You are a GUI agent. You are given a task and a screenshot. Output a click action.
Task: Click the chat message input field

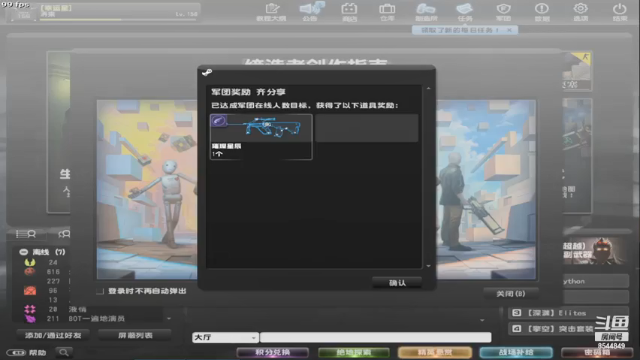[376, 338]
